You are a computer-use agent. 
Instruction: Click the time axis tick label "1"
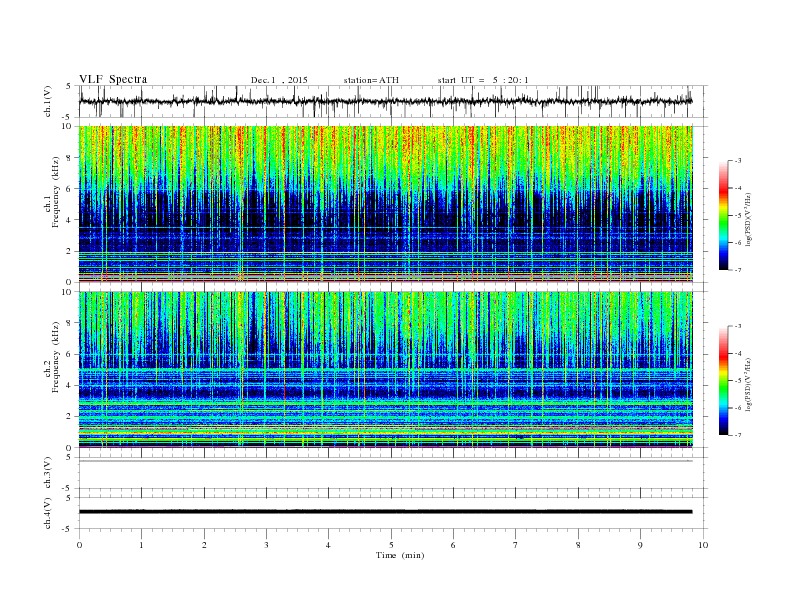(x=141, y=545)
